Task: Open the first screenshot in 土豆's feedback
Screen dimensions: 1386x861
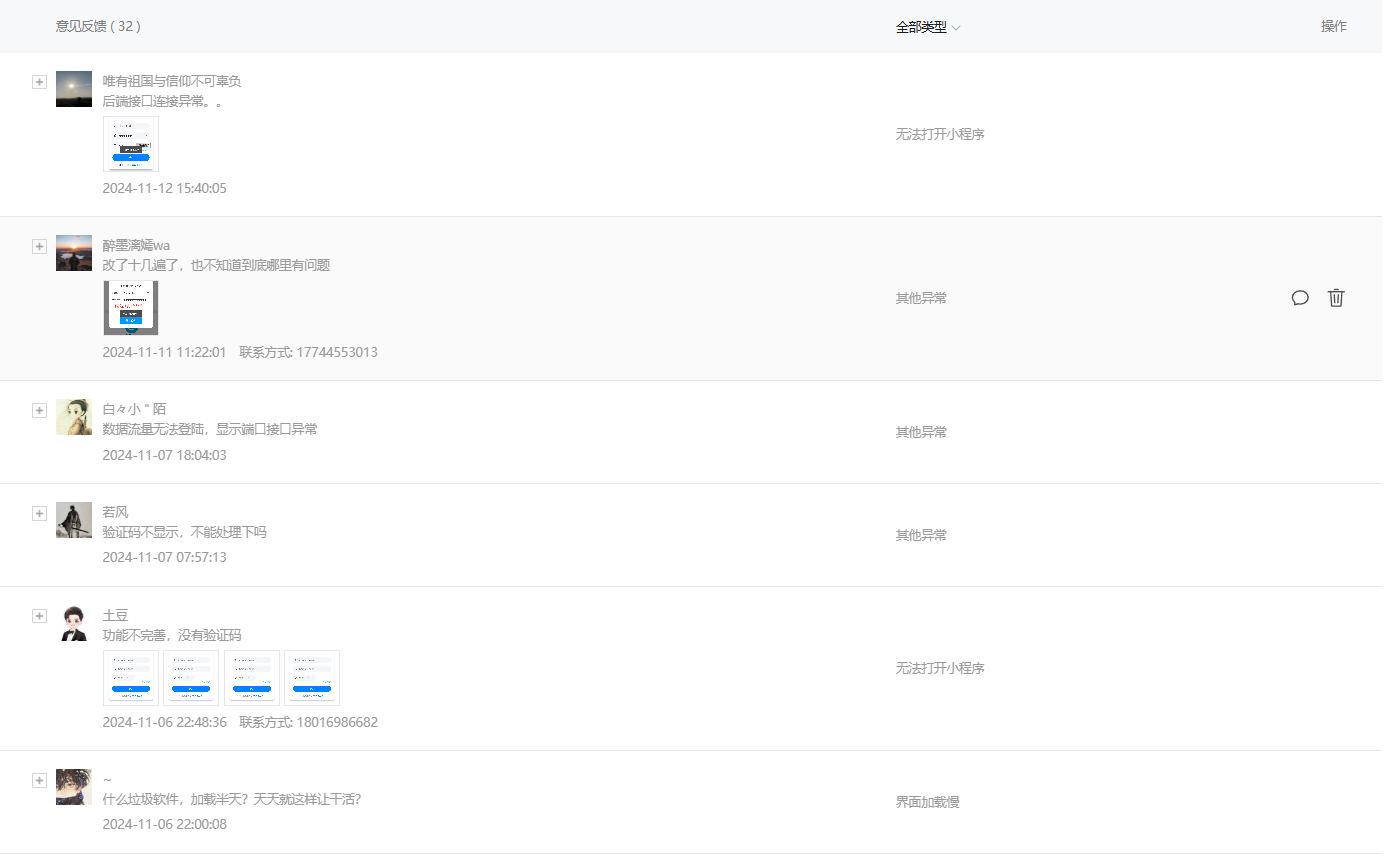Action: [x=131, y=678]
